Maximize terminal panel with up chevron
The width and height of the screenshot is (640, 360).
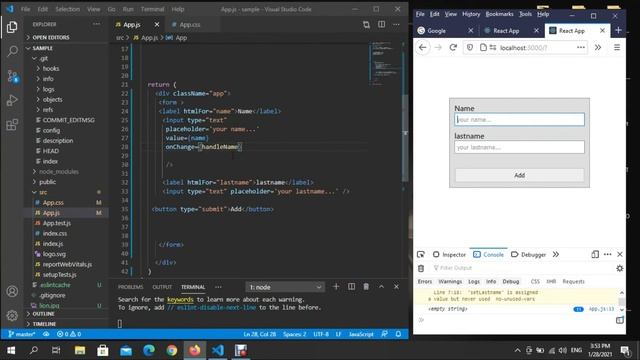tap(381, 287)
